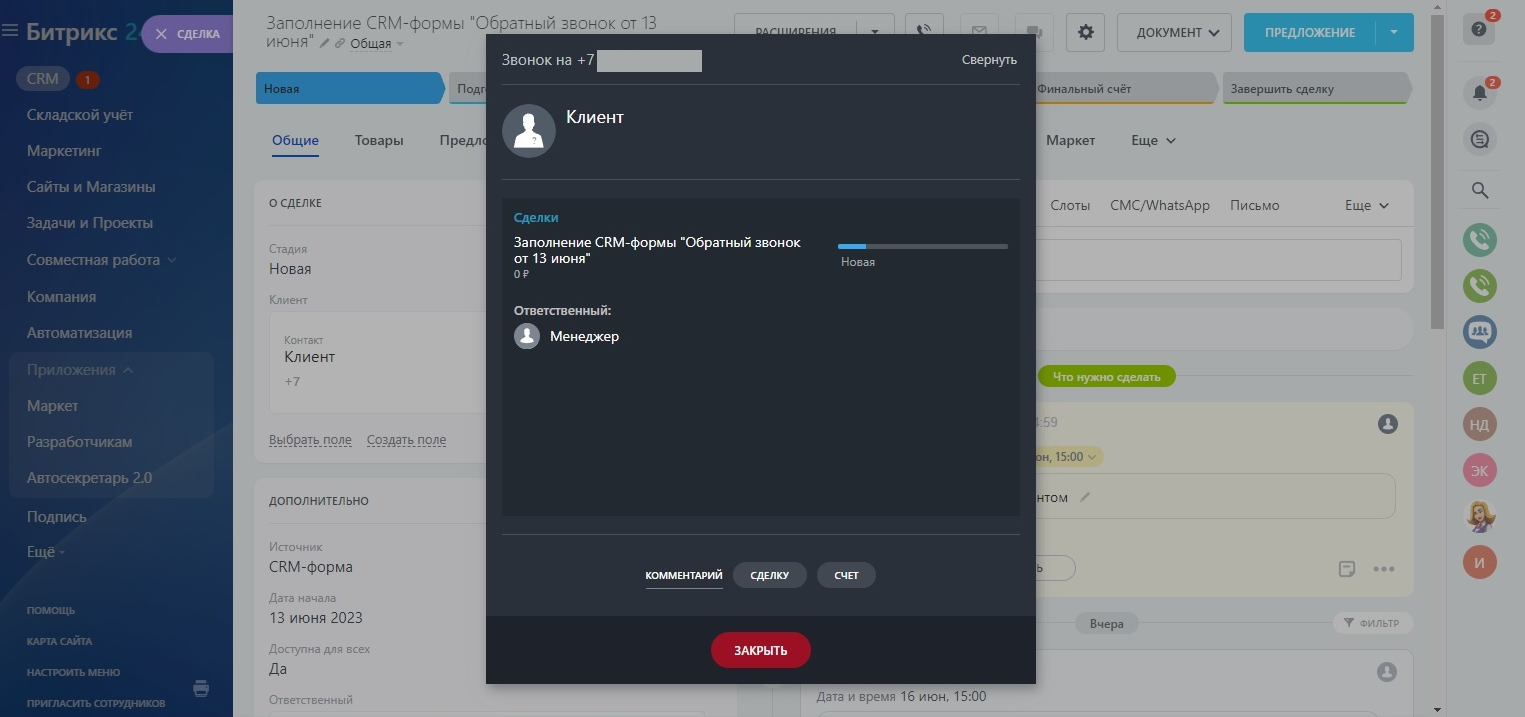Image resolution: width=1525 pixels, height=717 pixels.
Task: Click the green phone call icon
Action: pyautogui.click(x=1480, y=286)
